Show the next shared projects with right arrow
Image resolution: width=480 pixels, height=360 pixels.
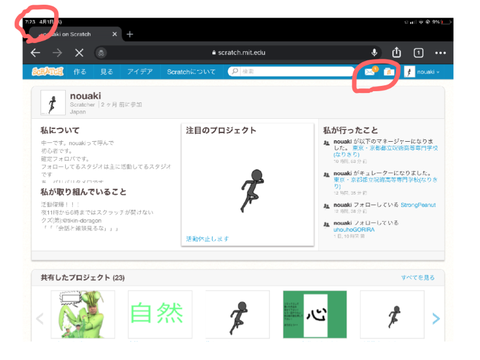(436, 319)
